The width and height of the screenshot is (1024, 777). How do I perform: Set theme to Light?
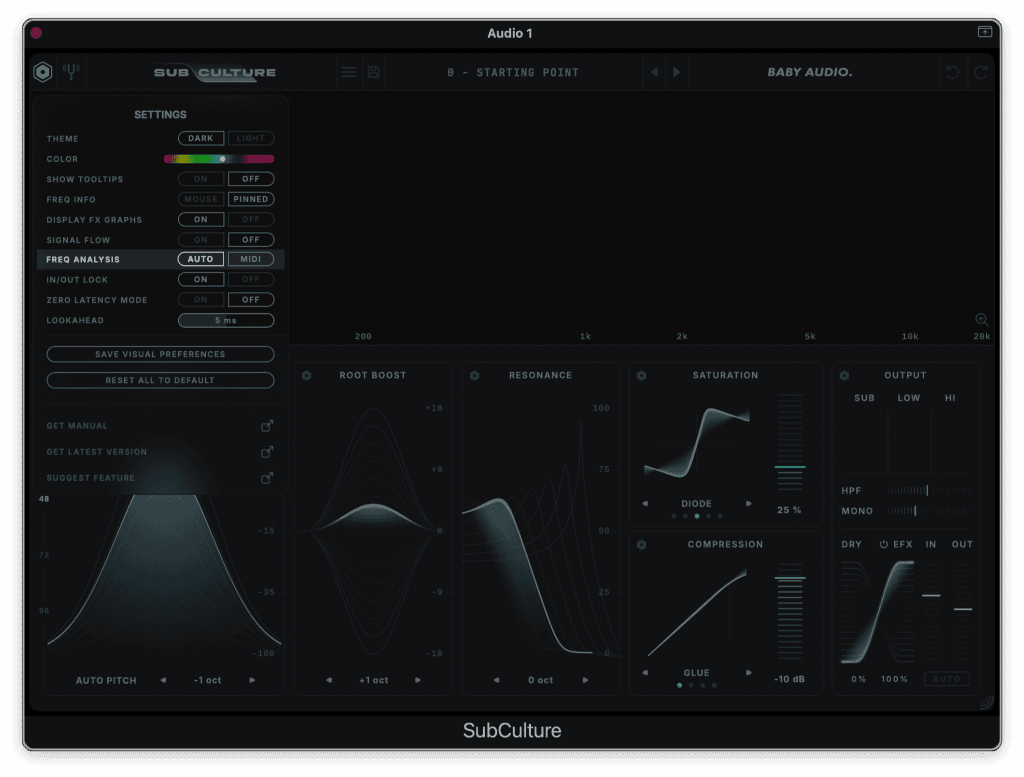(x=251, y=138)
